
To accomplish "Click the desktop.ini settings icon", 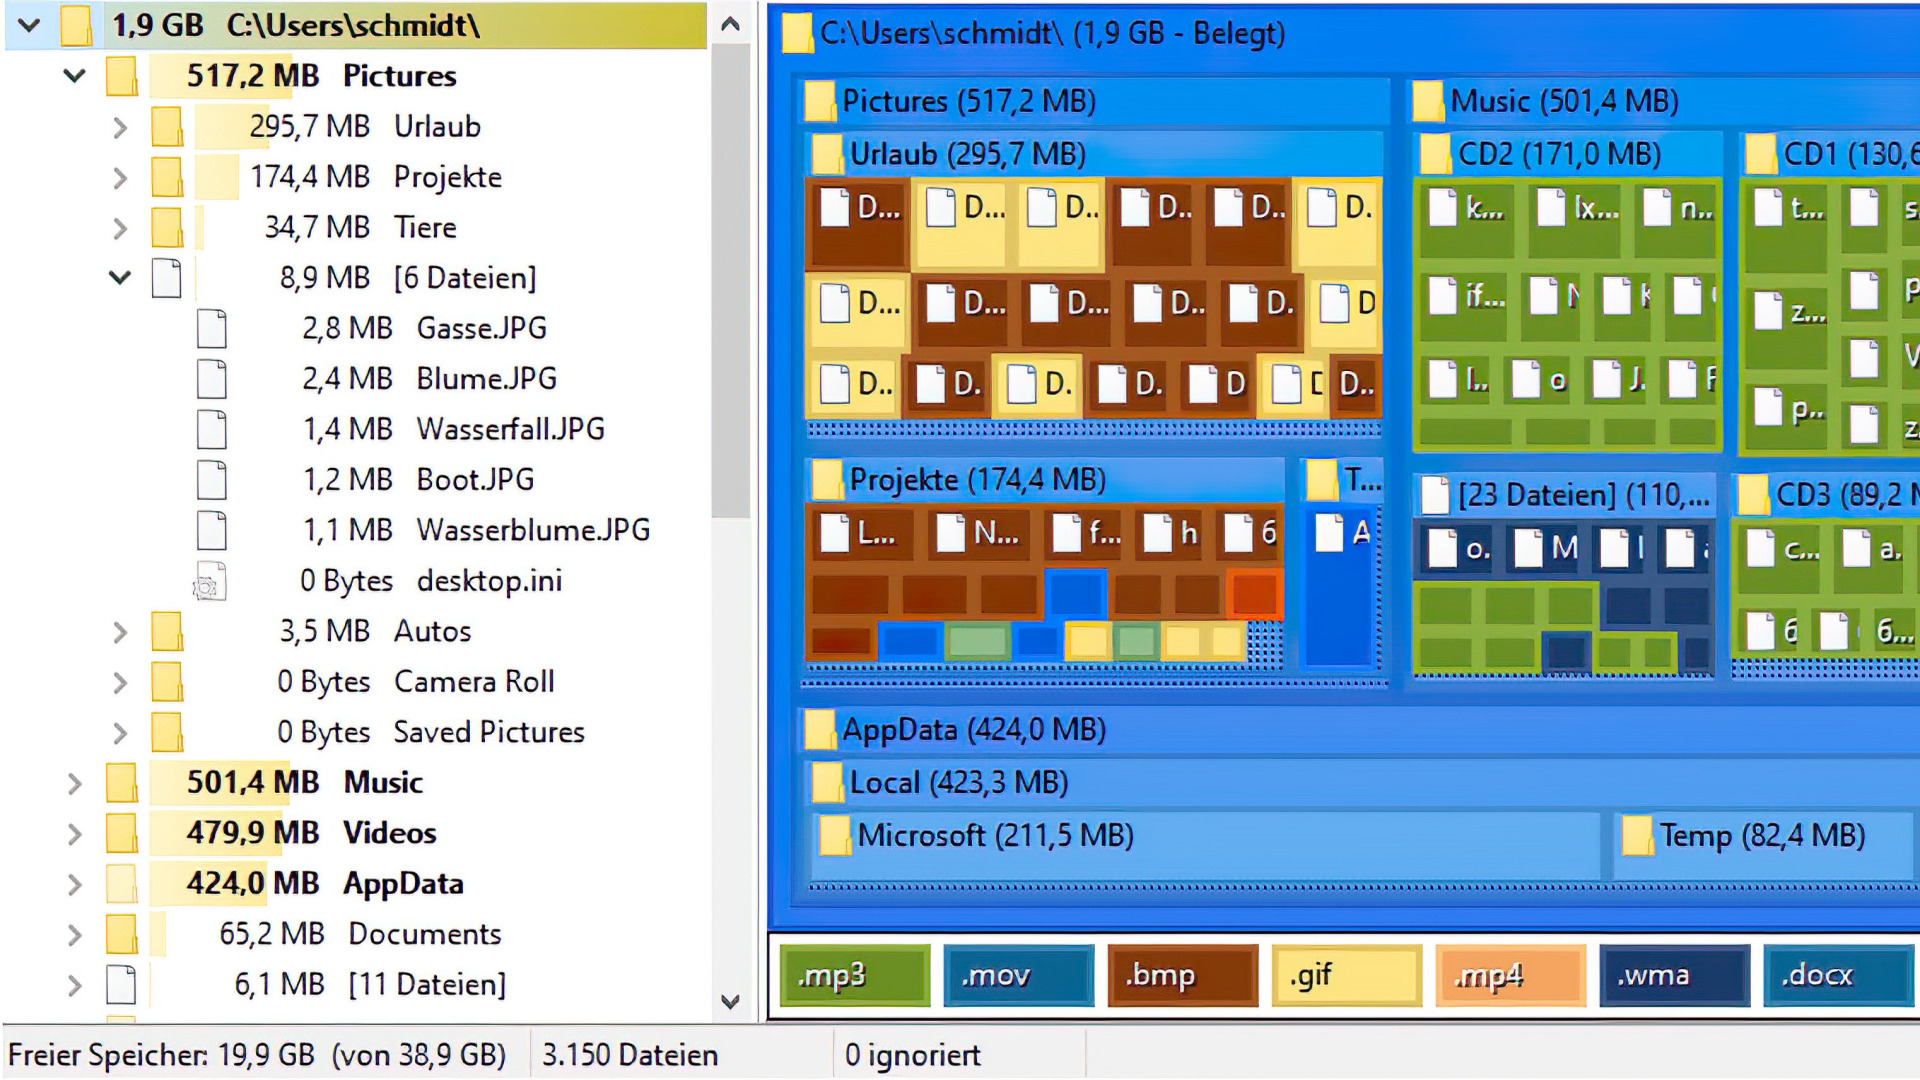I will [x=209, y=580].
